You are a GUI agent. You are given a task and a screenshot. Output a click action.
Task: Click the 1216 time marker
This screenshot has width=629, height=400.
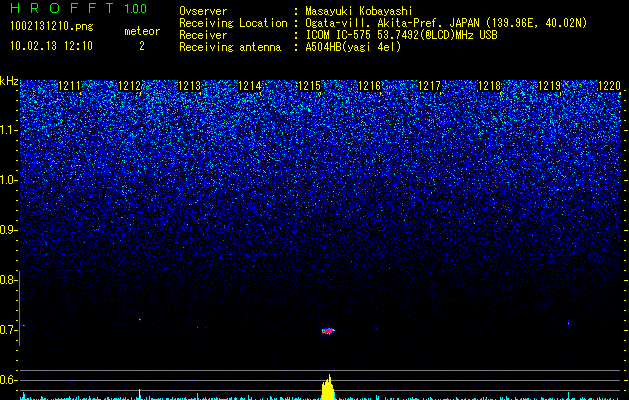(369, 86)
